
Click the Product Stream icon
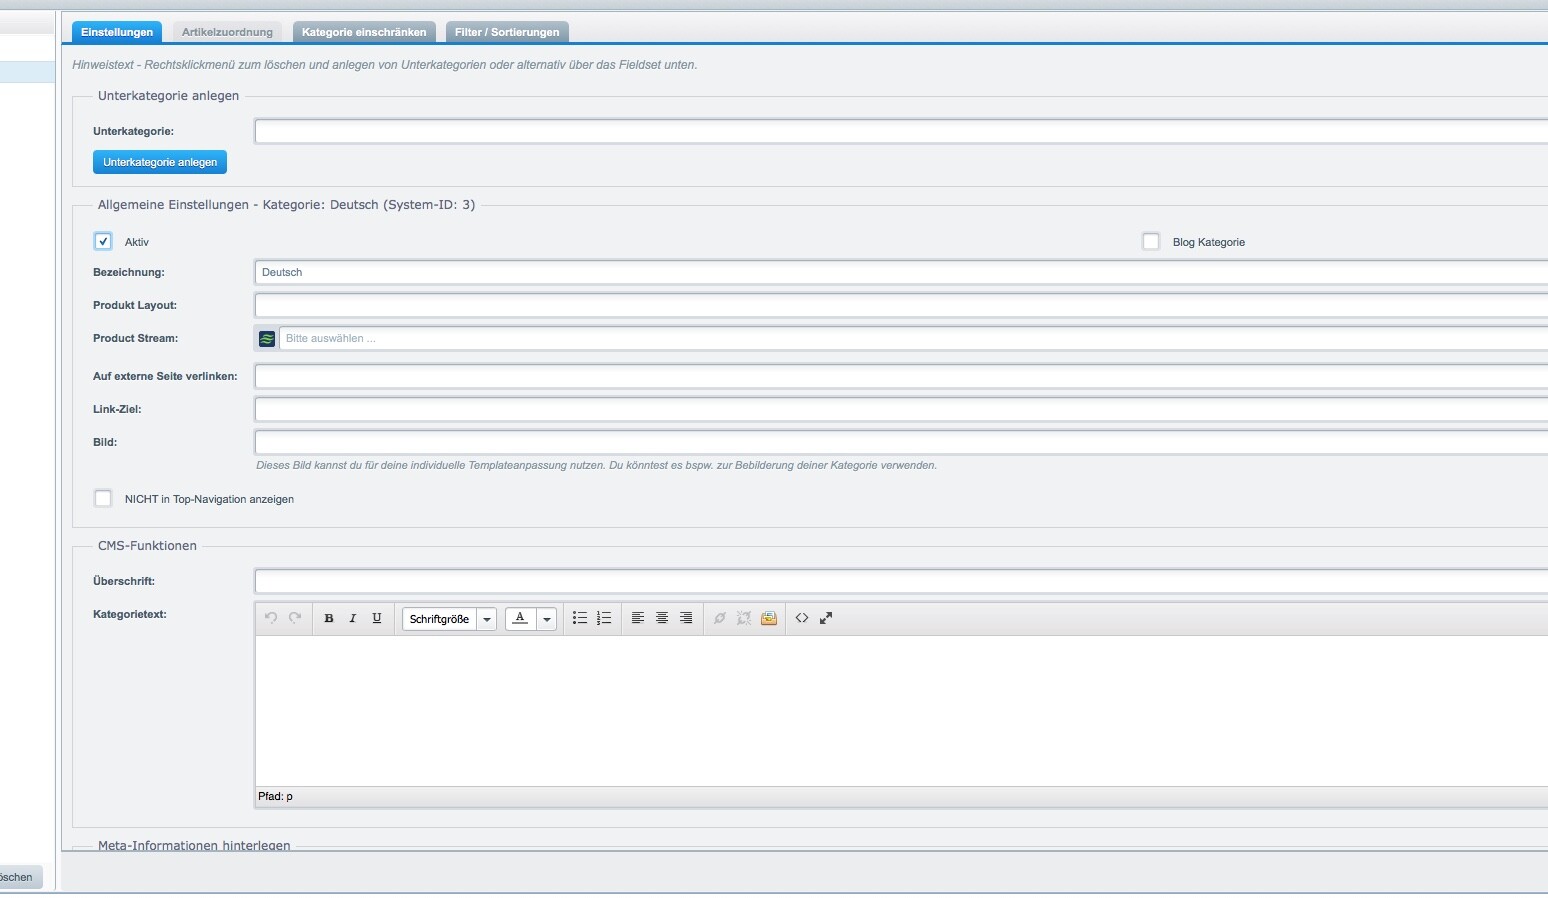[267, 339]
